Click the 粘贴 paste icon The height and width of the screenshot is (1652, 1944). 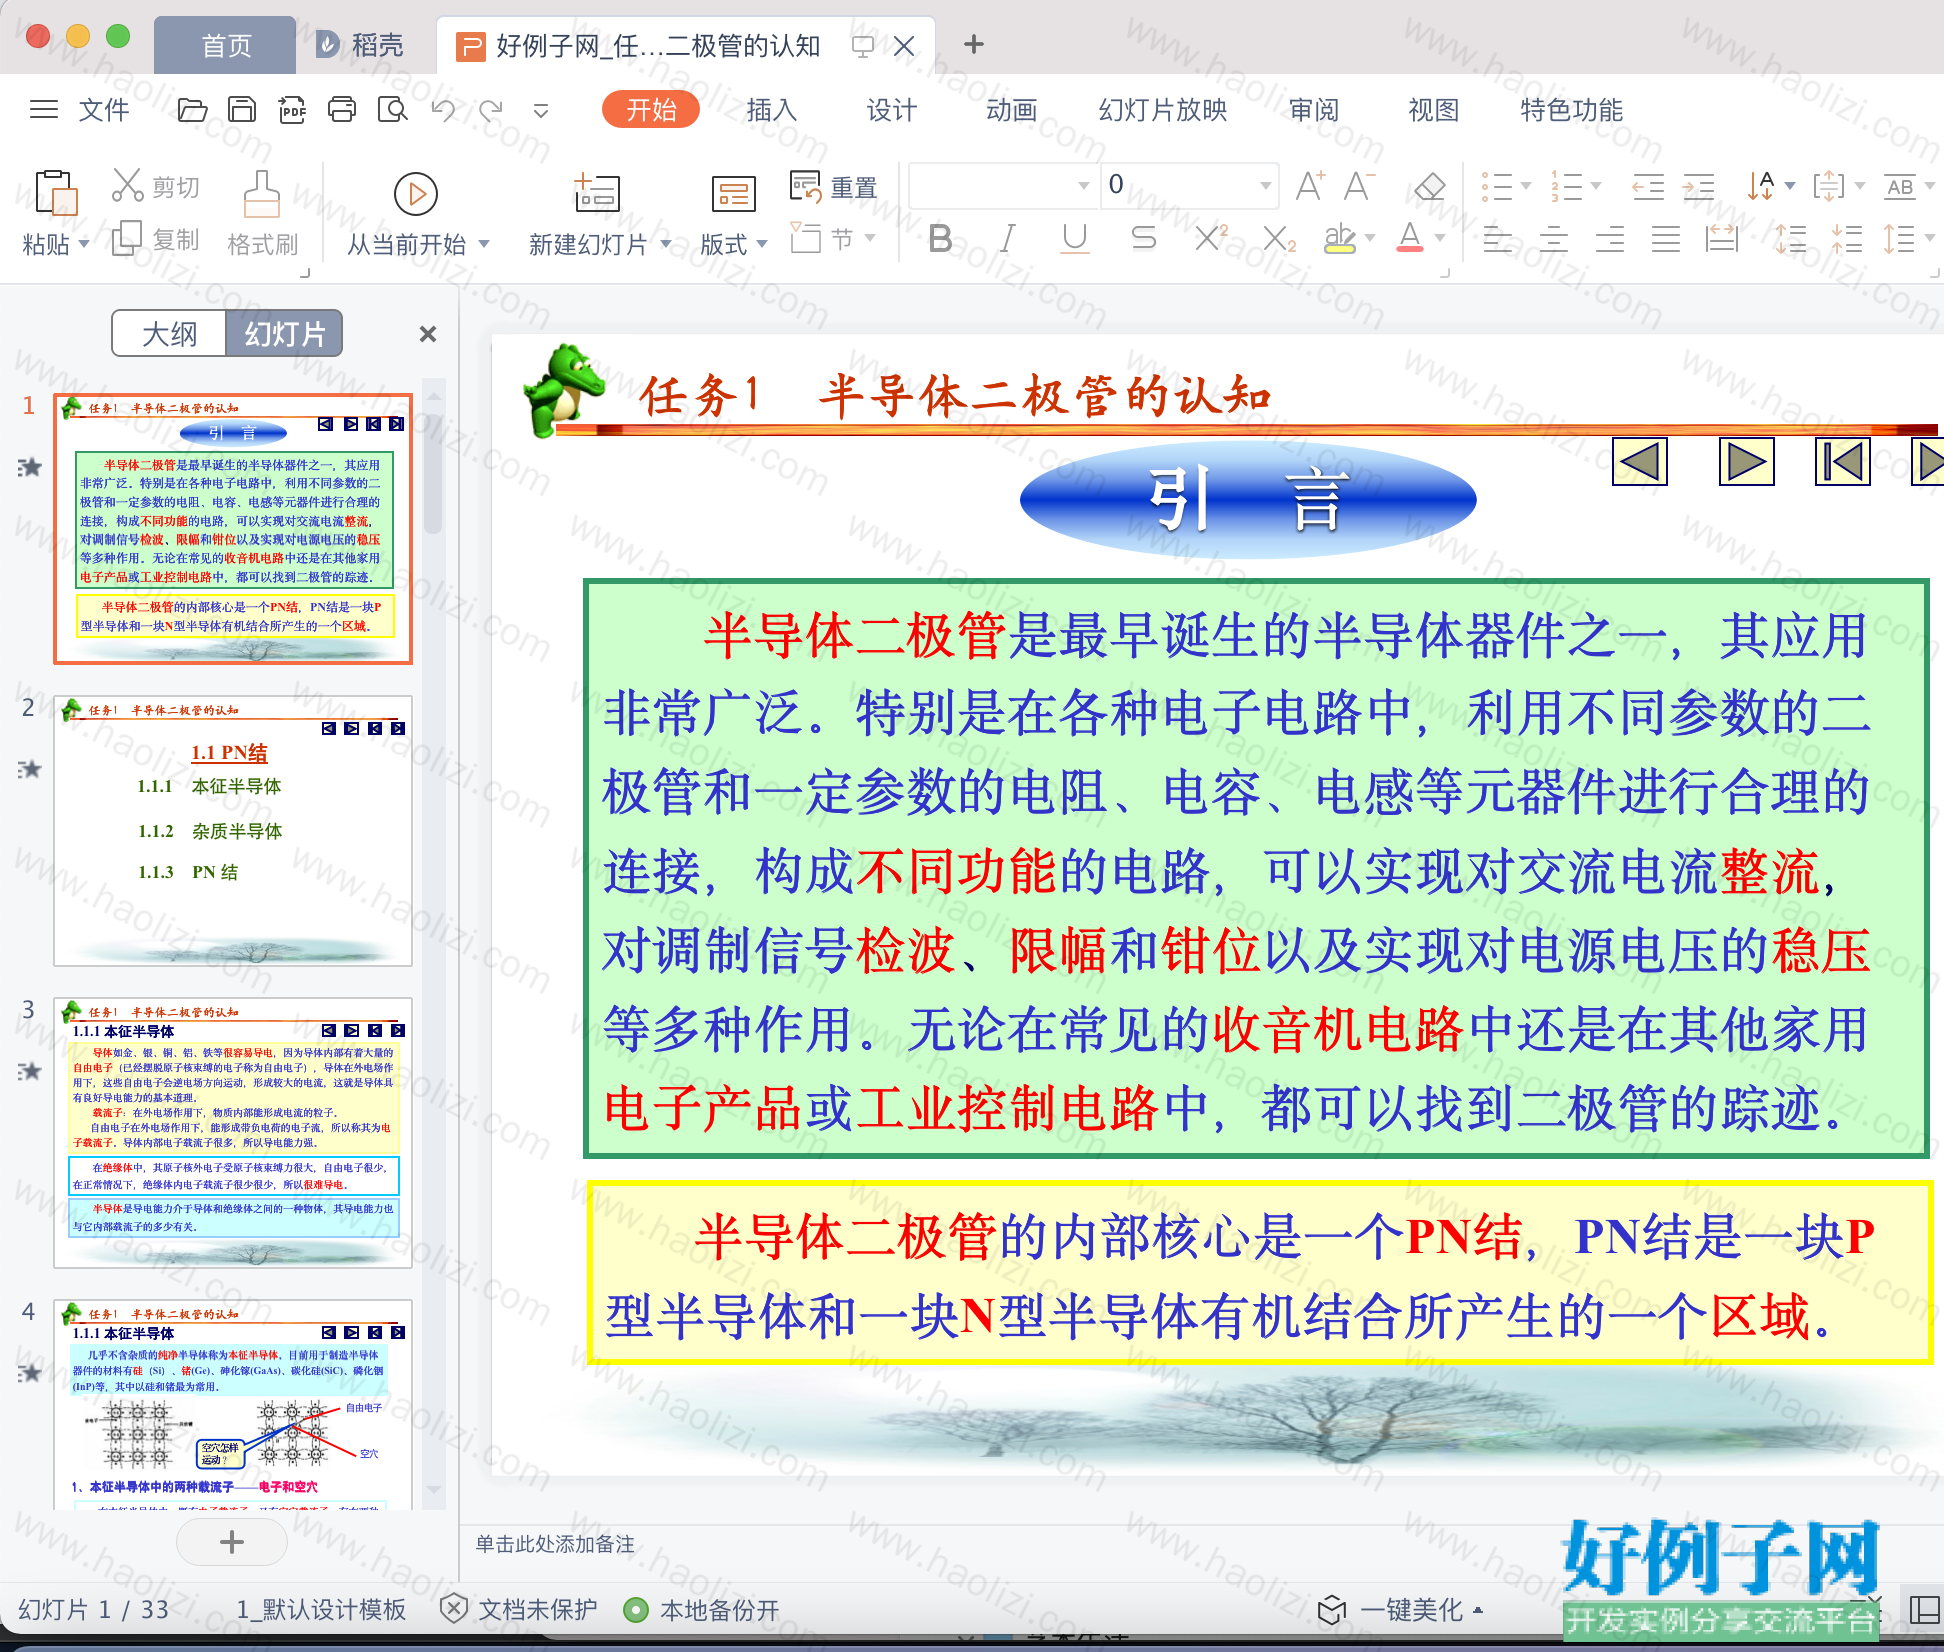56,193
